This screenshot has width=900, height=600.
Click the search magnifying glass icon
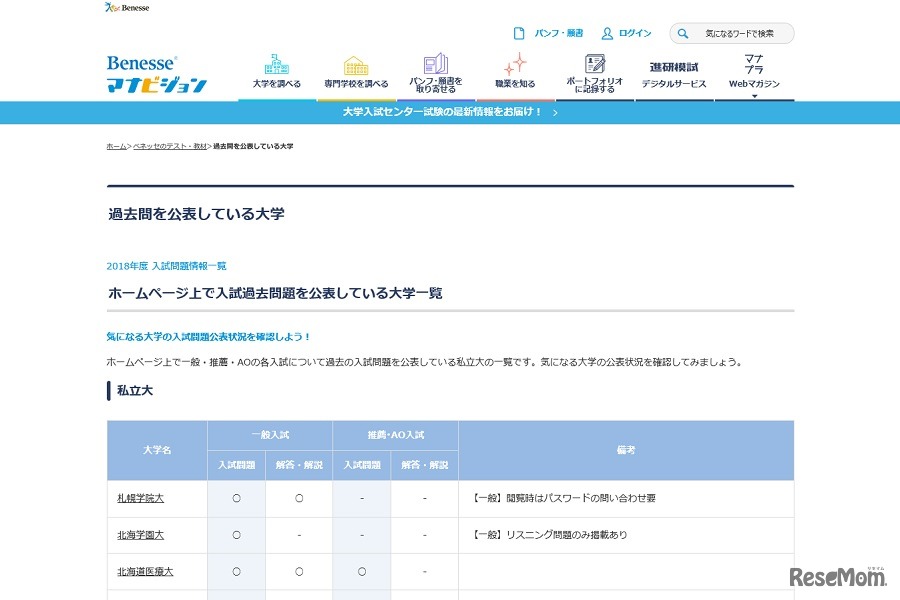pos(683,34)
